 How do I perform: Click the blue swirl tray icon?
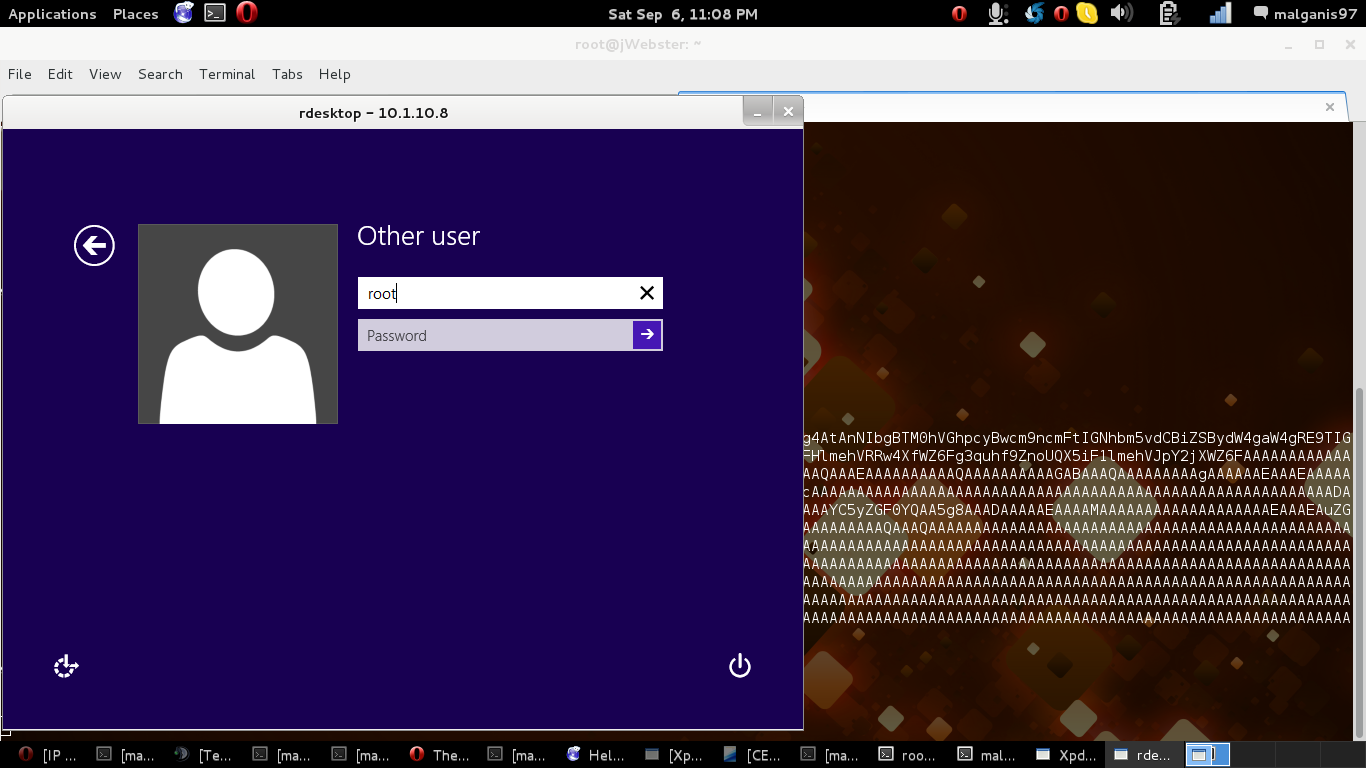pyautogui.click(x=1035, y=13)
